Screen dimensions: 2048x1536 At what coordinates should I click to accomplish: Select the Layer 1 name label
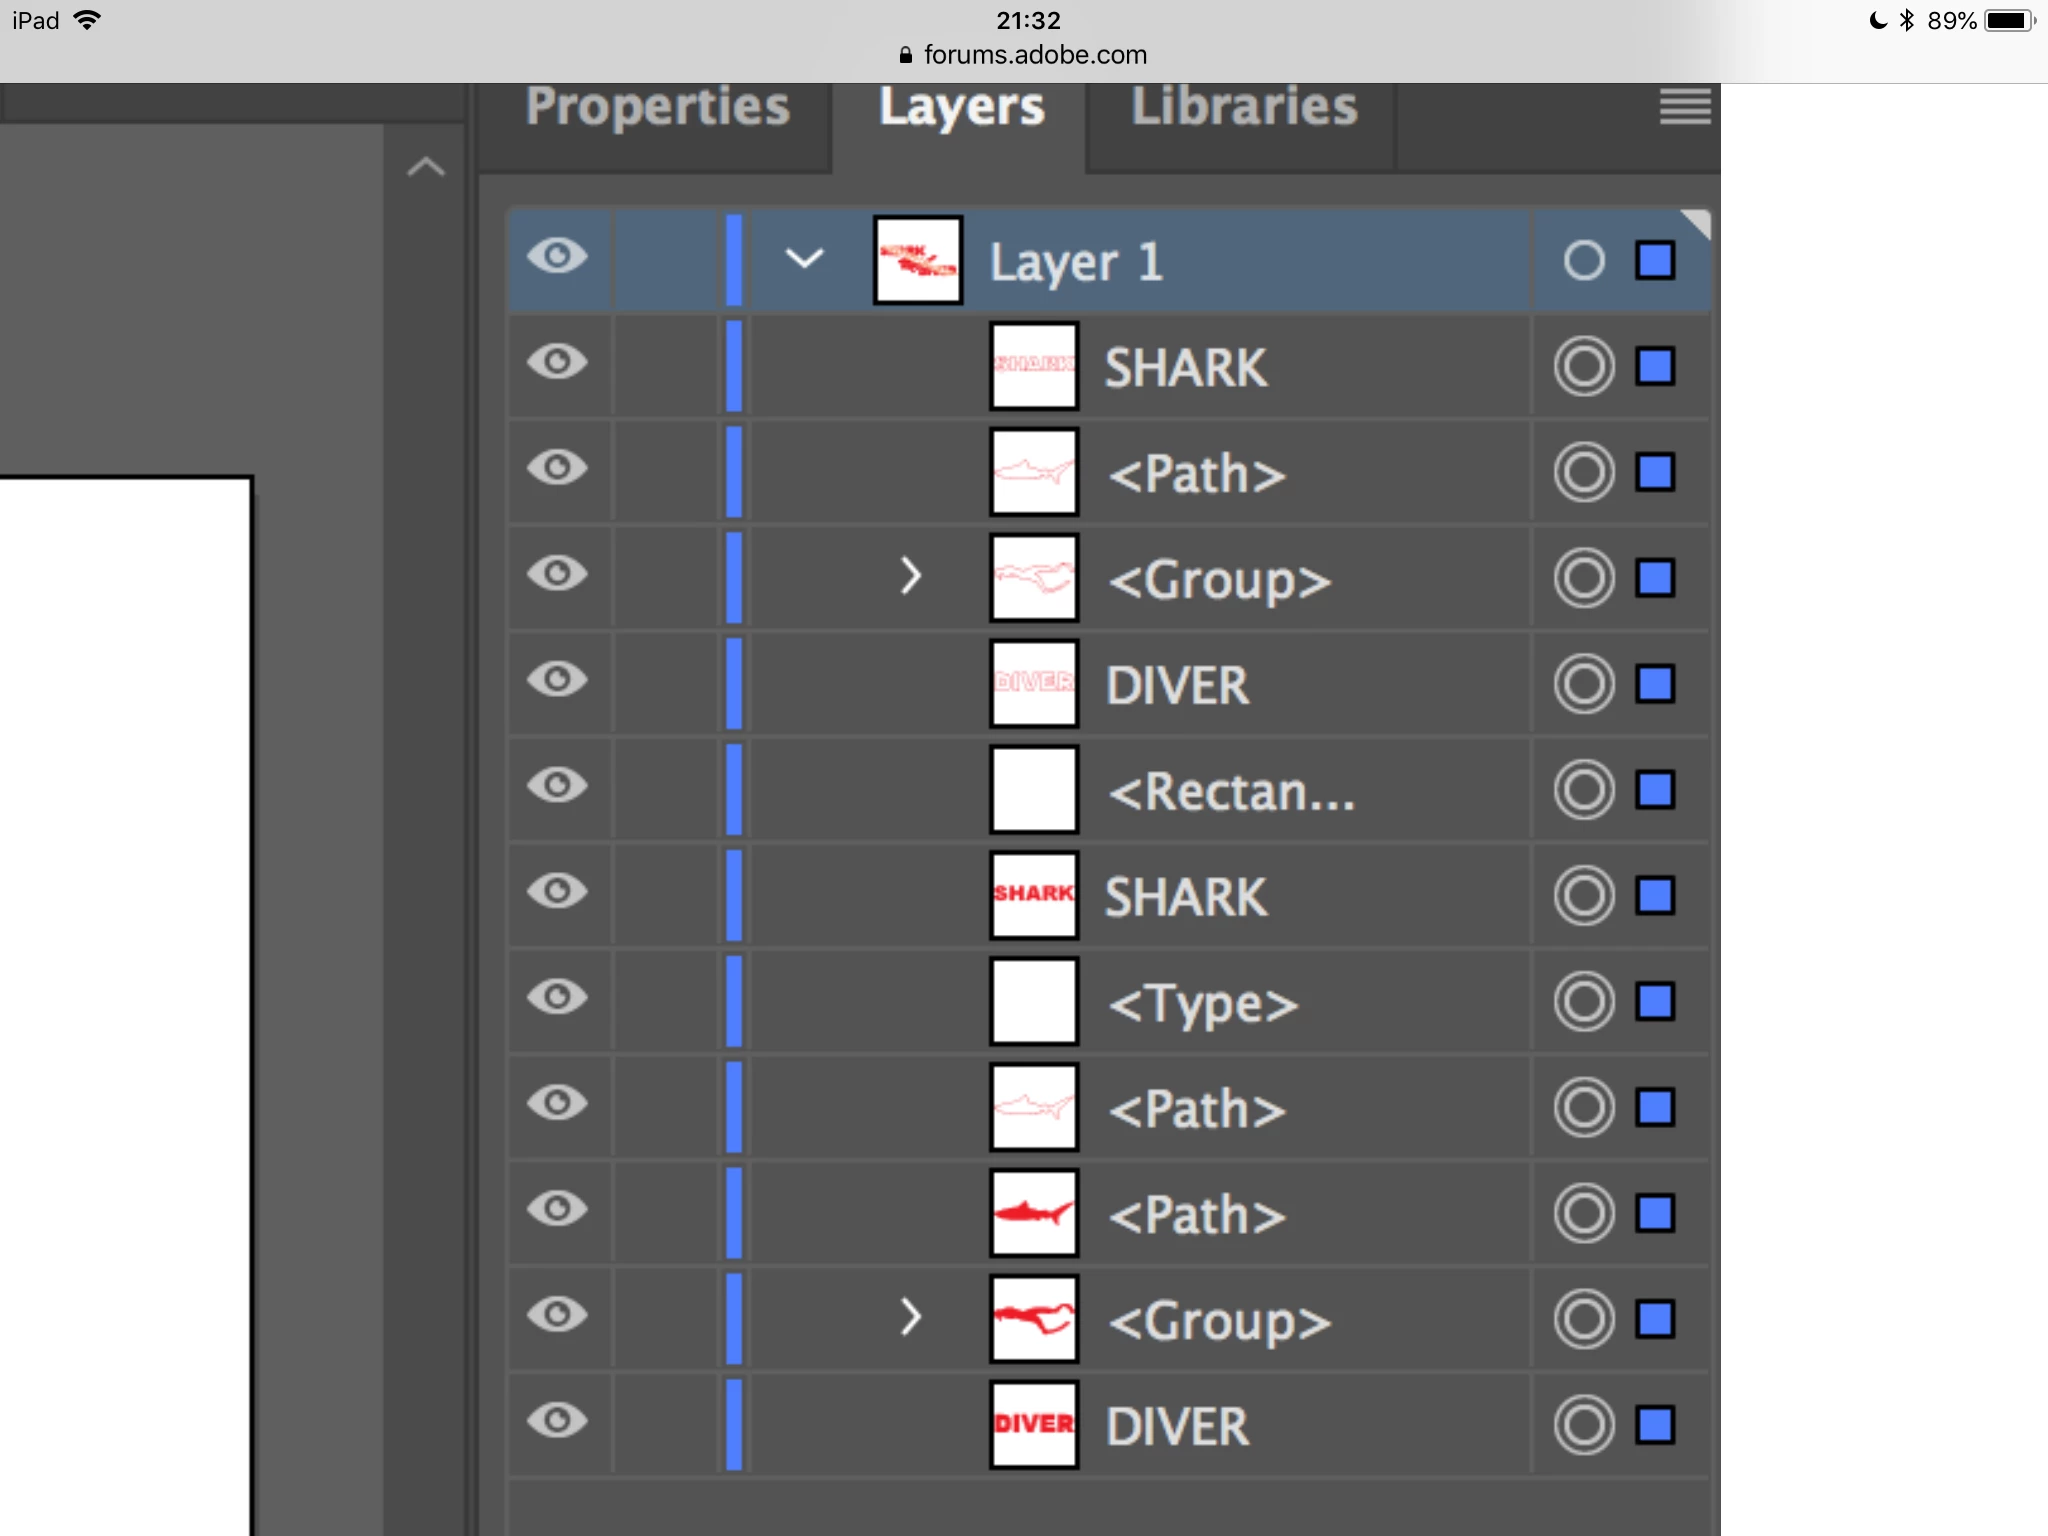1076,263
